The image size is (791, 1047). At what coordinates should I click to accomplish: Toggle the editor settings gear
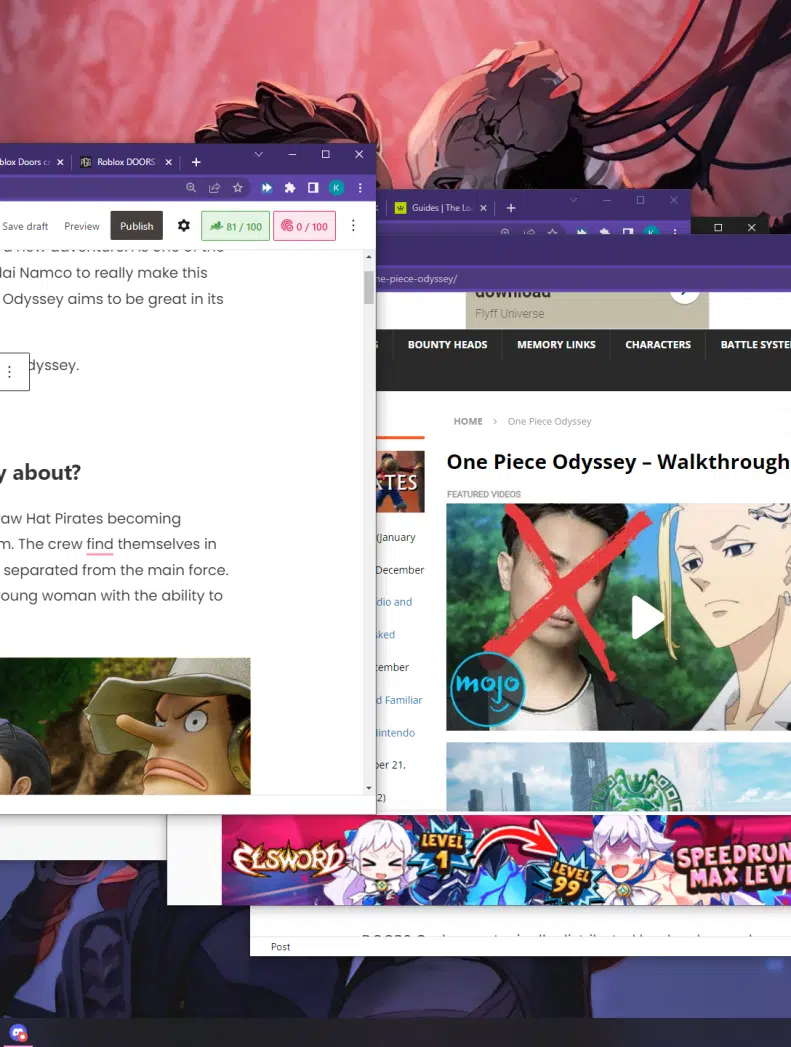coord(184,226)
